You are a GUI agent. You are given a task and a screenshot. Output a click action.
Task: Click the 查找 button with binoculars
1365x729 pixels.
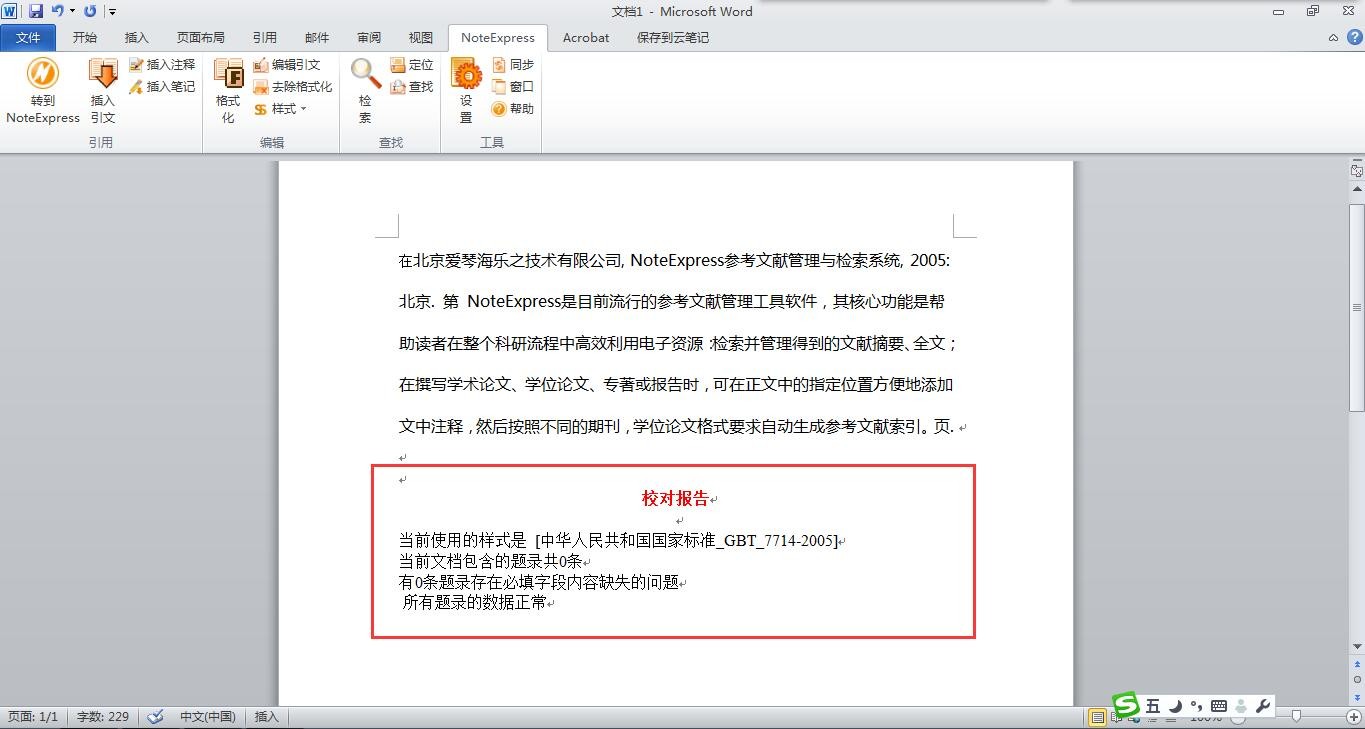[x=412, y=86]
